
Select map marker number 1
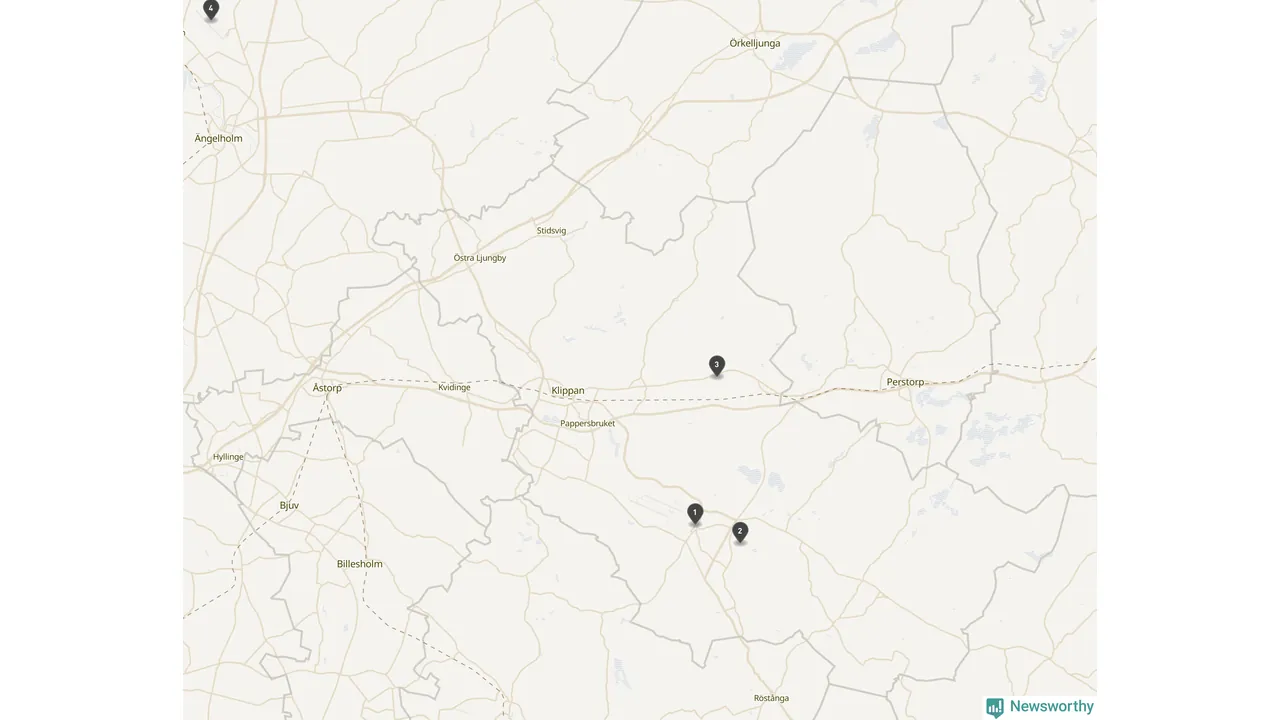(695, 514)
